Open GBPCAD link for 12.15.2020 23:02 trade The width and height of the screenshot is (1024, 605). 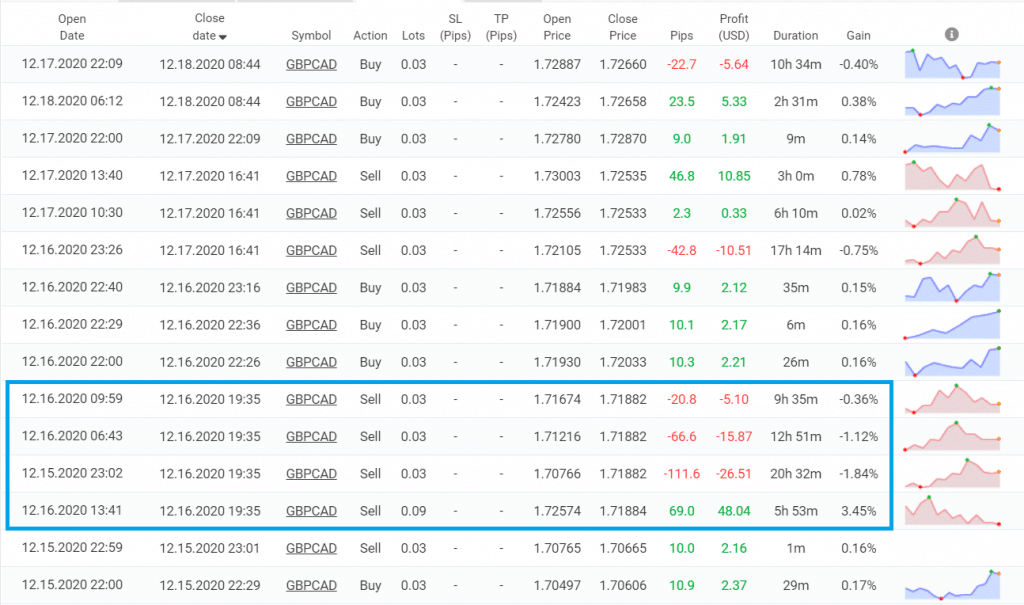coord(311,474)
